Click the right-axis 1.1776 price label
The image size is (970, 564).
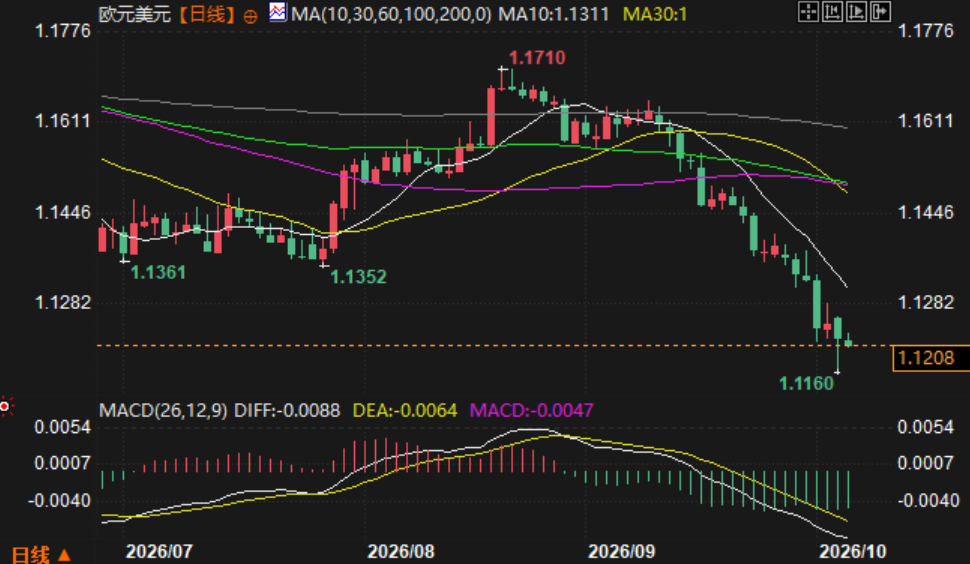tap(925, 31)
